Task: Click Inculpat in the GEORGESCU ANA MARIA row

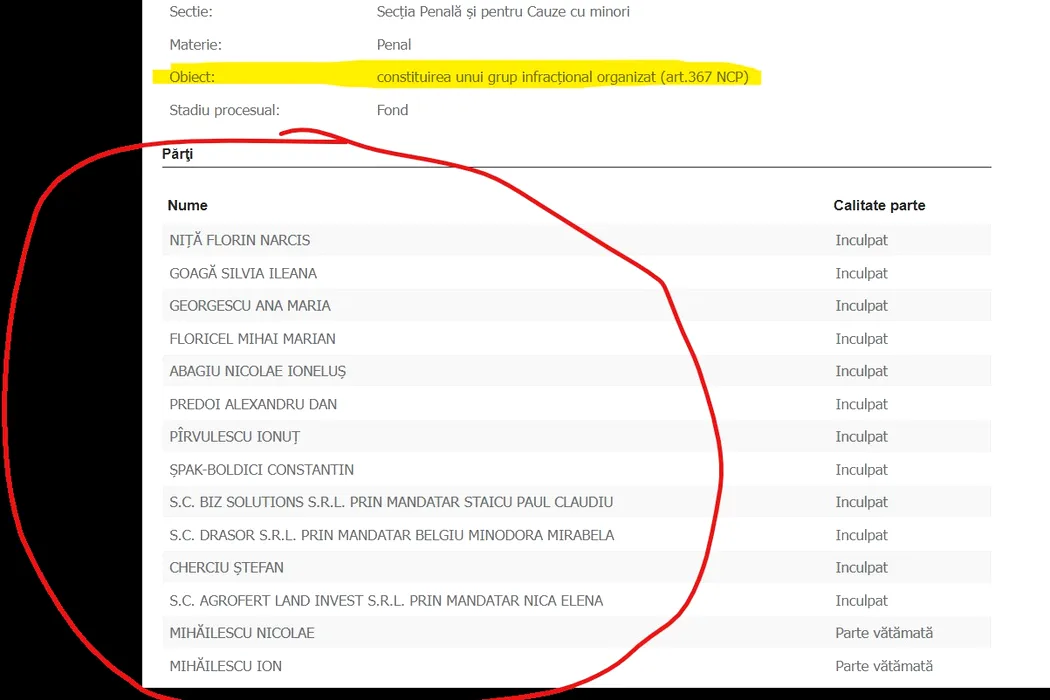Action: coord(861,305)
